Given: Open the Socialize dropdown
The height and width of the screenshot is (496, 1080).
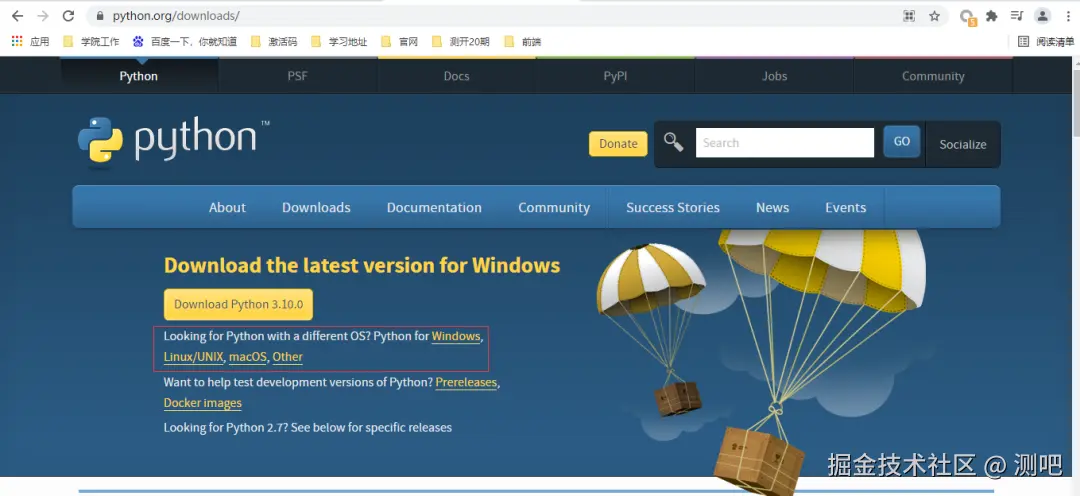Looking at the screenshot, I should [963, 144].
